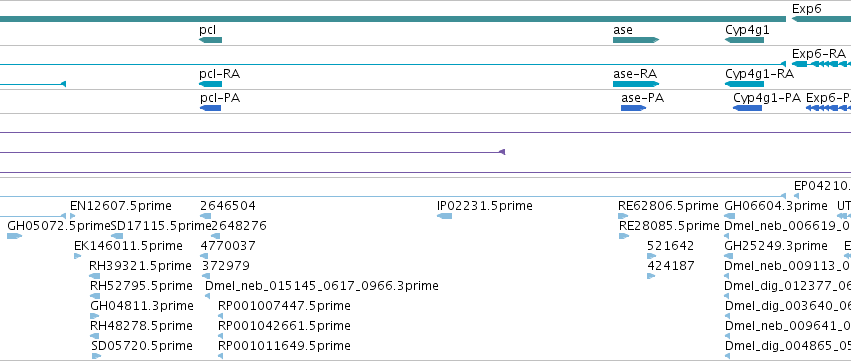This screenshot has height=361, width=851.
Task: Open the Exp6 gene label
Action: 806,9
